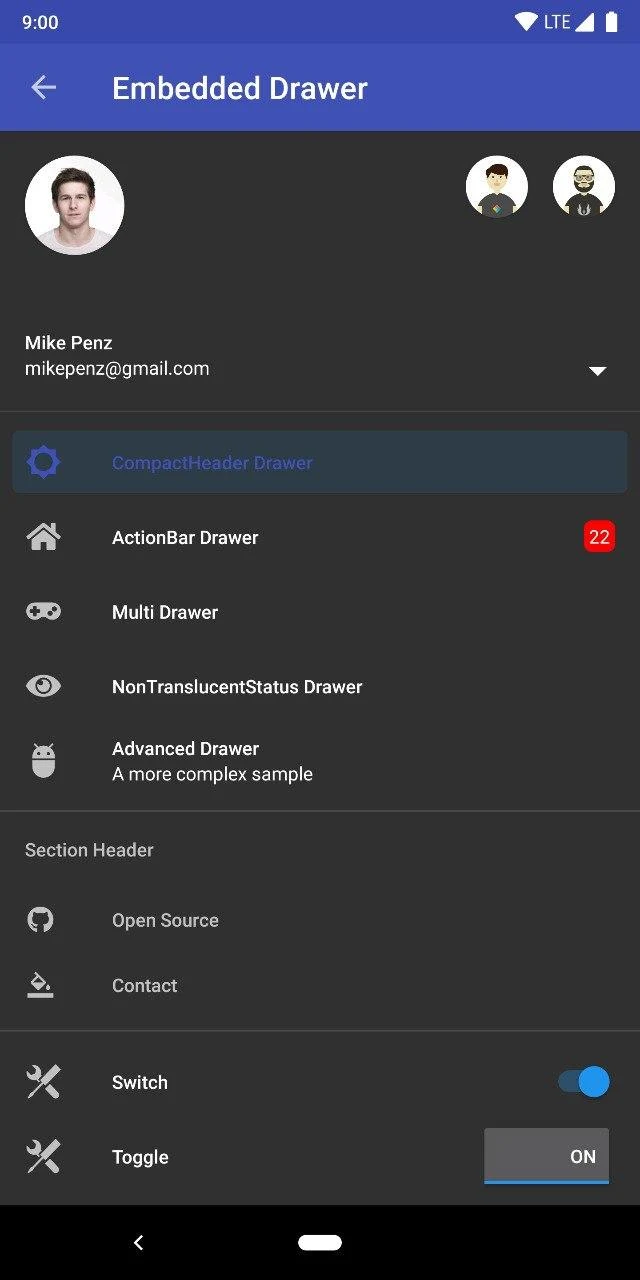Tap the Contact entry

point(145,985)
